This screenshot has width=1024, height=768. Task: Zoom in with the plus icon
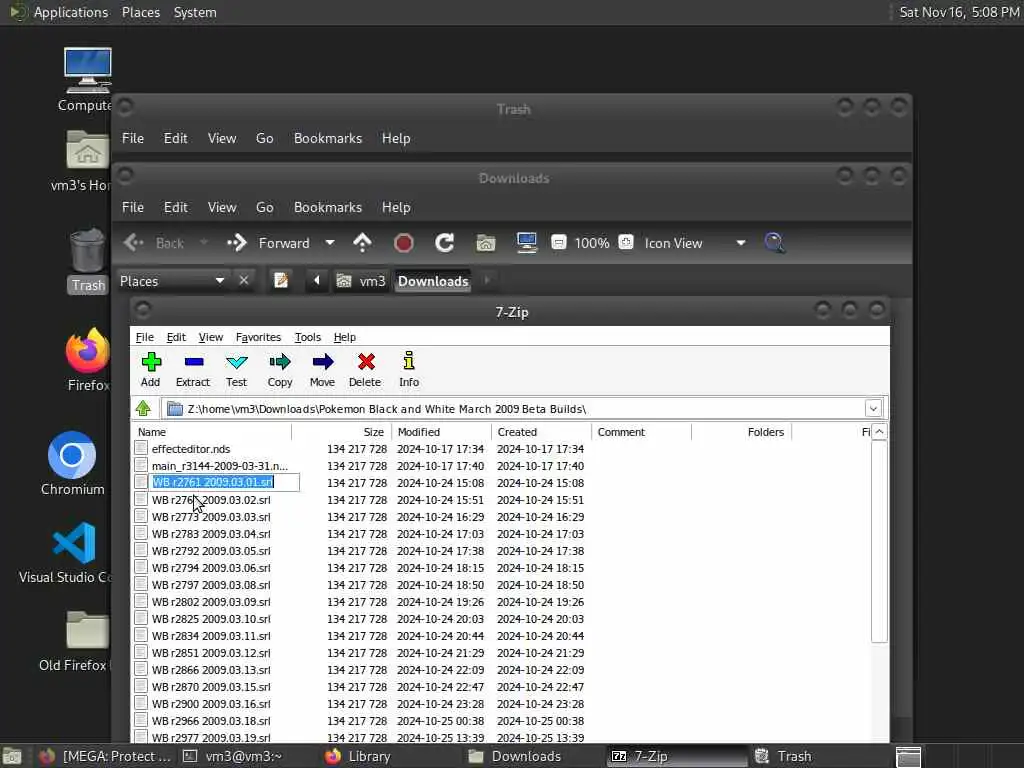click(626, 243)
